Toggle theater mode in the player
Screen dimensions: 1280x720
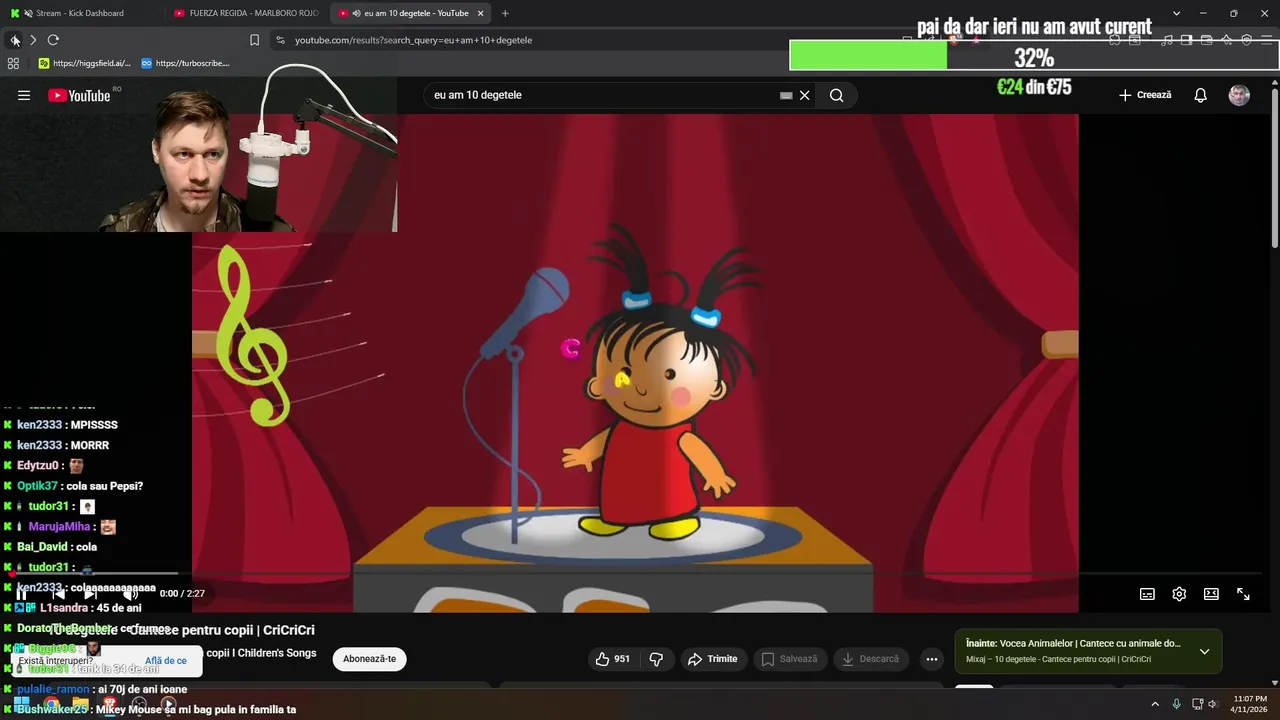point(1211,594)
